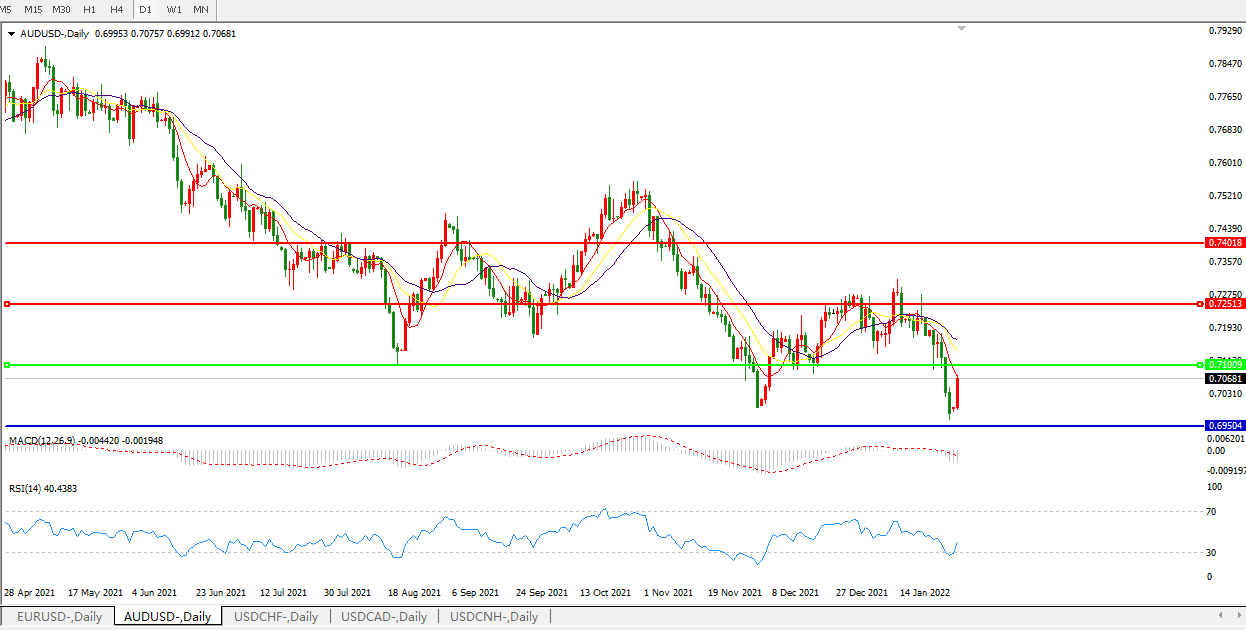Image resolution: width=1246 pixels, height=630 pixels.
Task: Open the USDCAD-,Daily chart tab
Action: coord(384,617)
